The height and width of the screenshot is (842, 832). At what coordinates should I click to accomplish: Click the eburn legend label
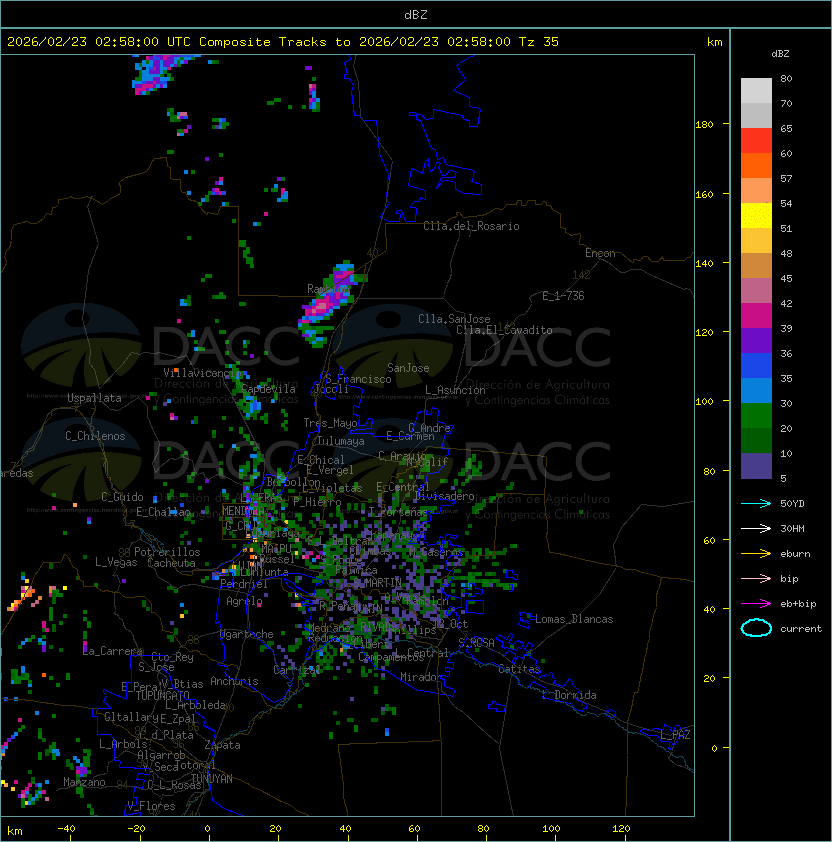tap(795, 554)
